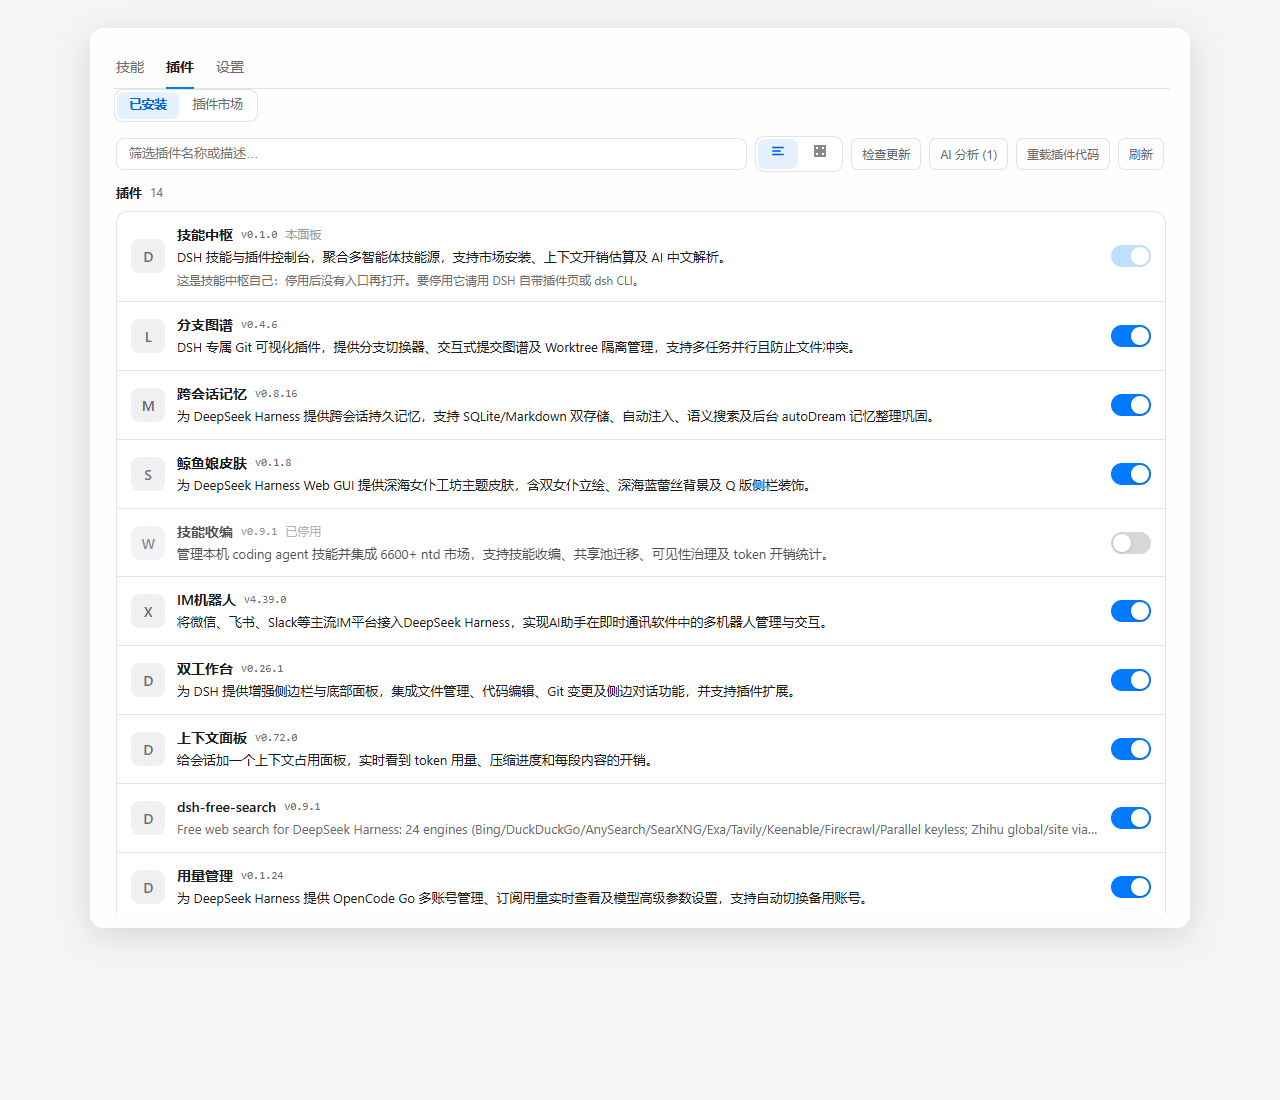Run AI 分析 (1)

(968, 154)
